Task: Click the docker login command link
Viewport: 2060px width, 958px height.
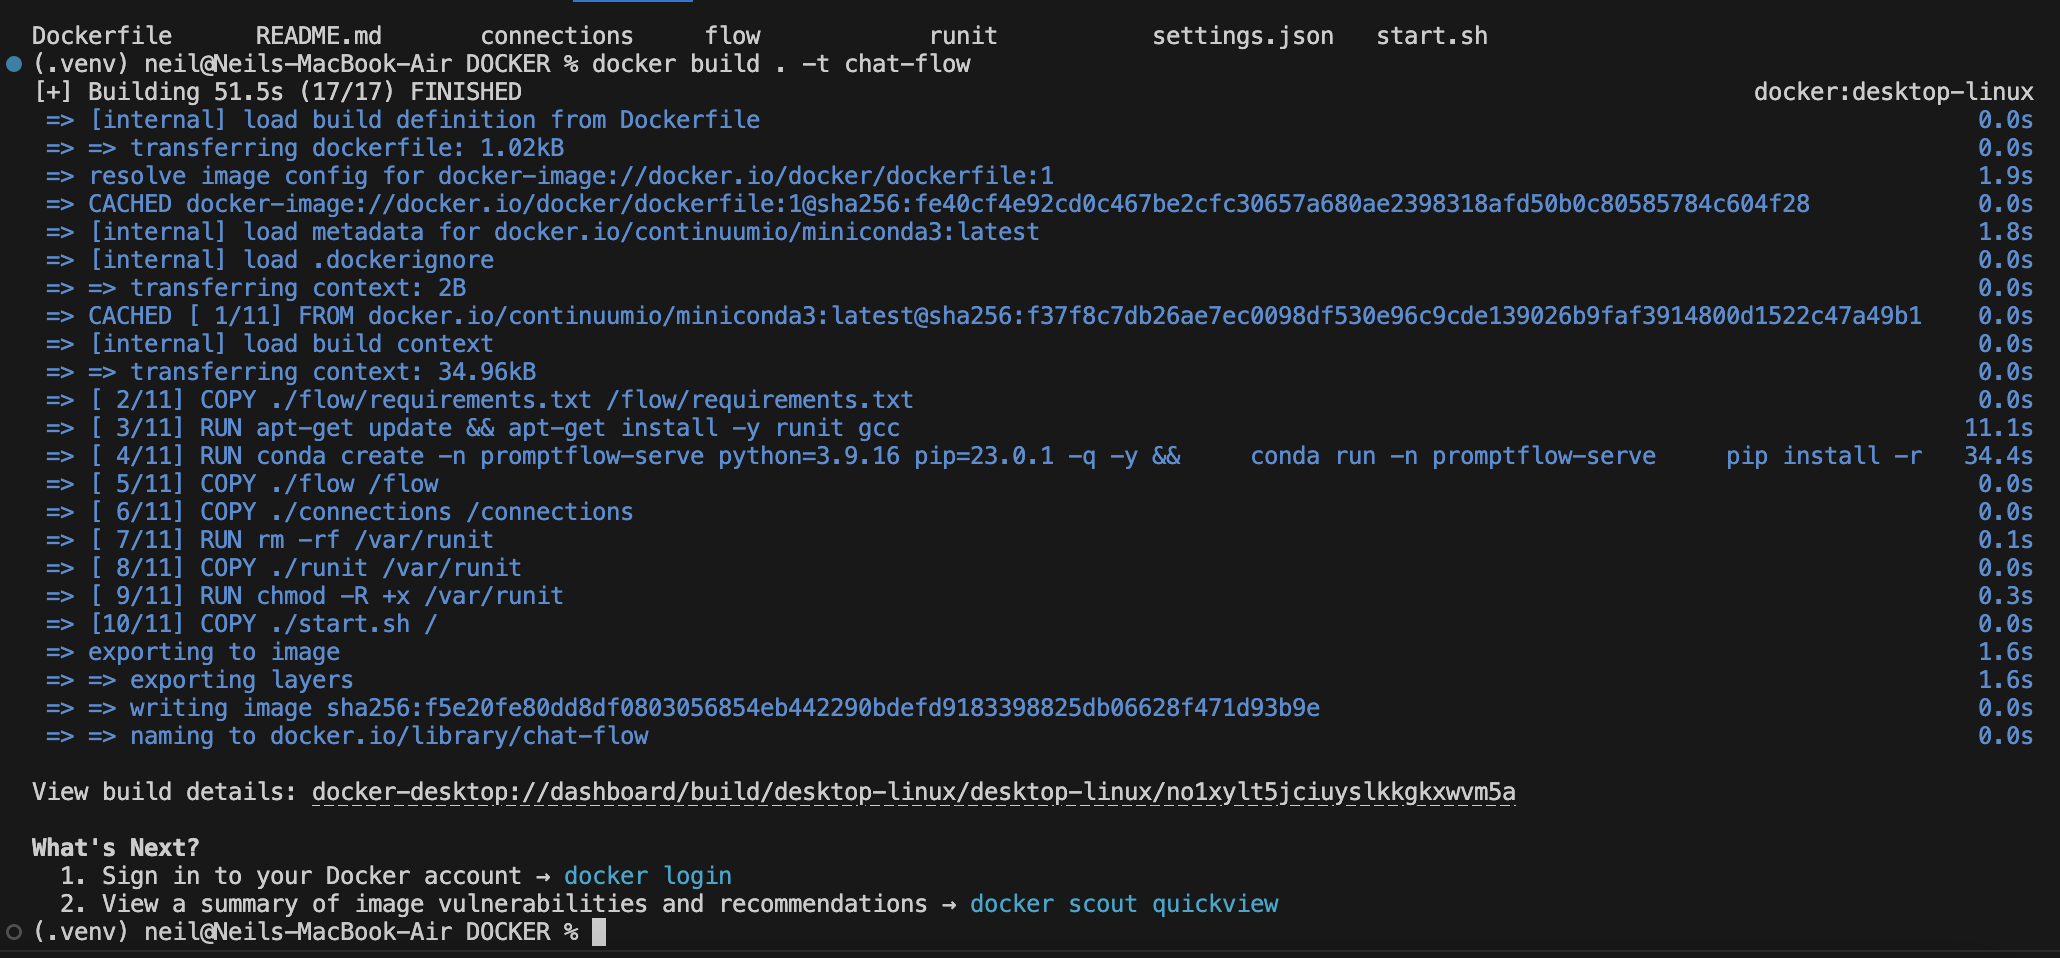Action: [647, 876]
